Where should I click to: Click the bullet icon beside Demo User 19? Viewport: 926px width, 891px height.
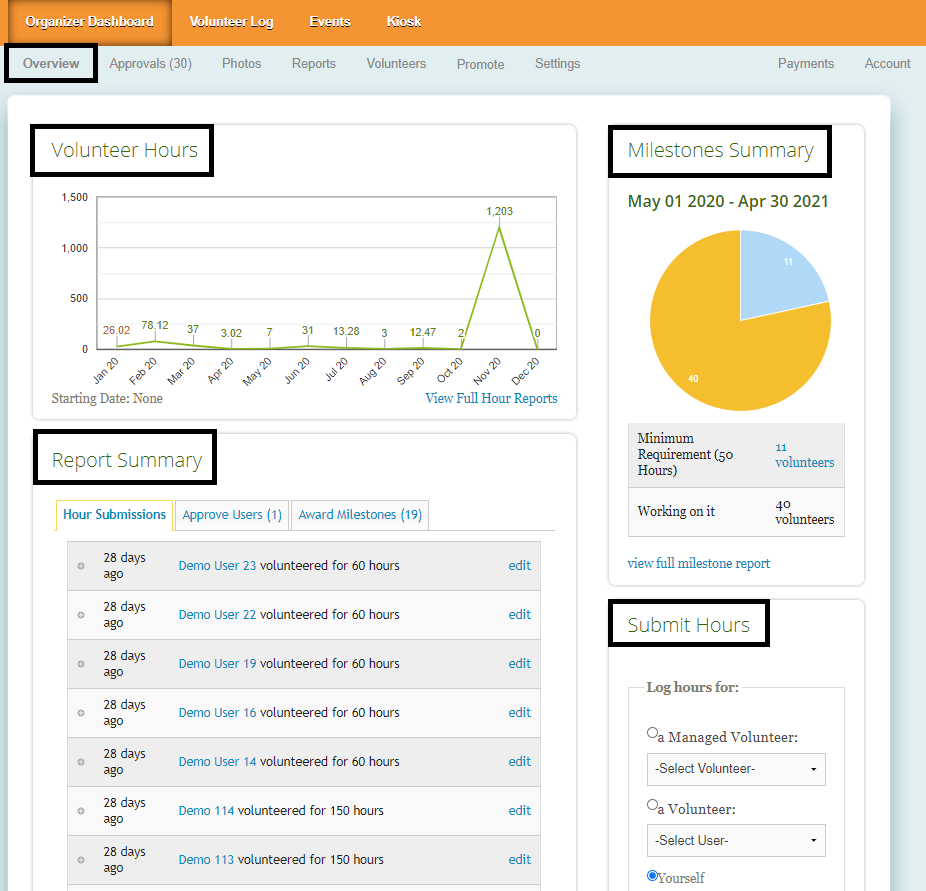pos(81,664)
